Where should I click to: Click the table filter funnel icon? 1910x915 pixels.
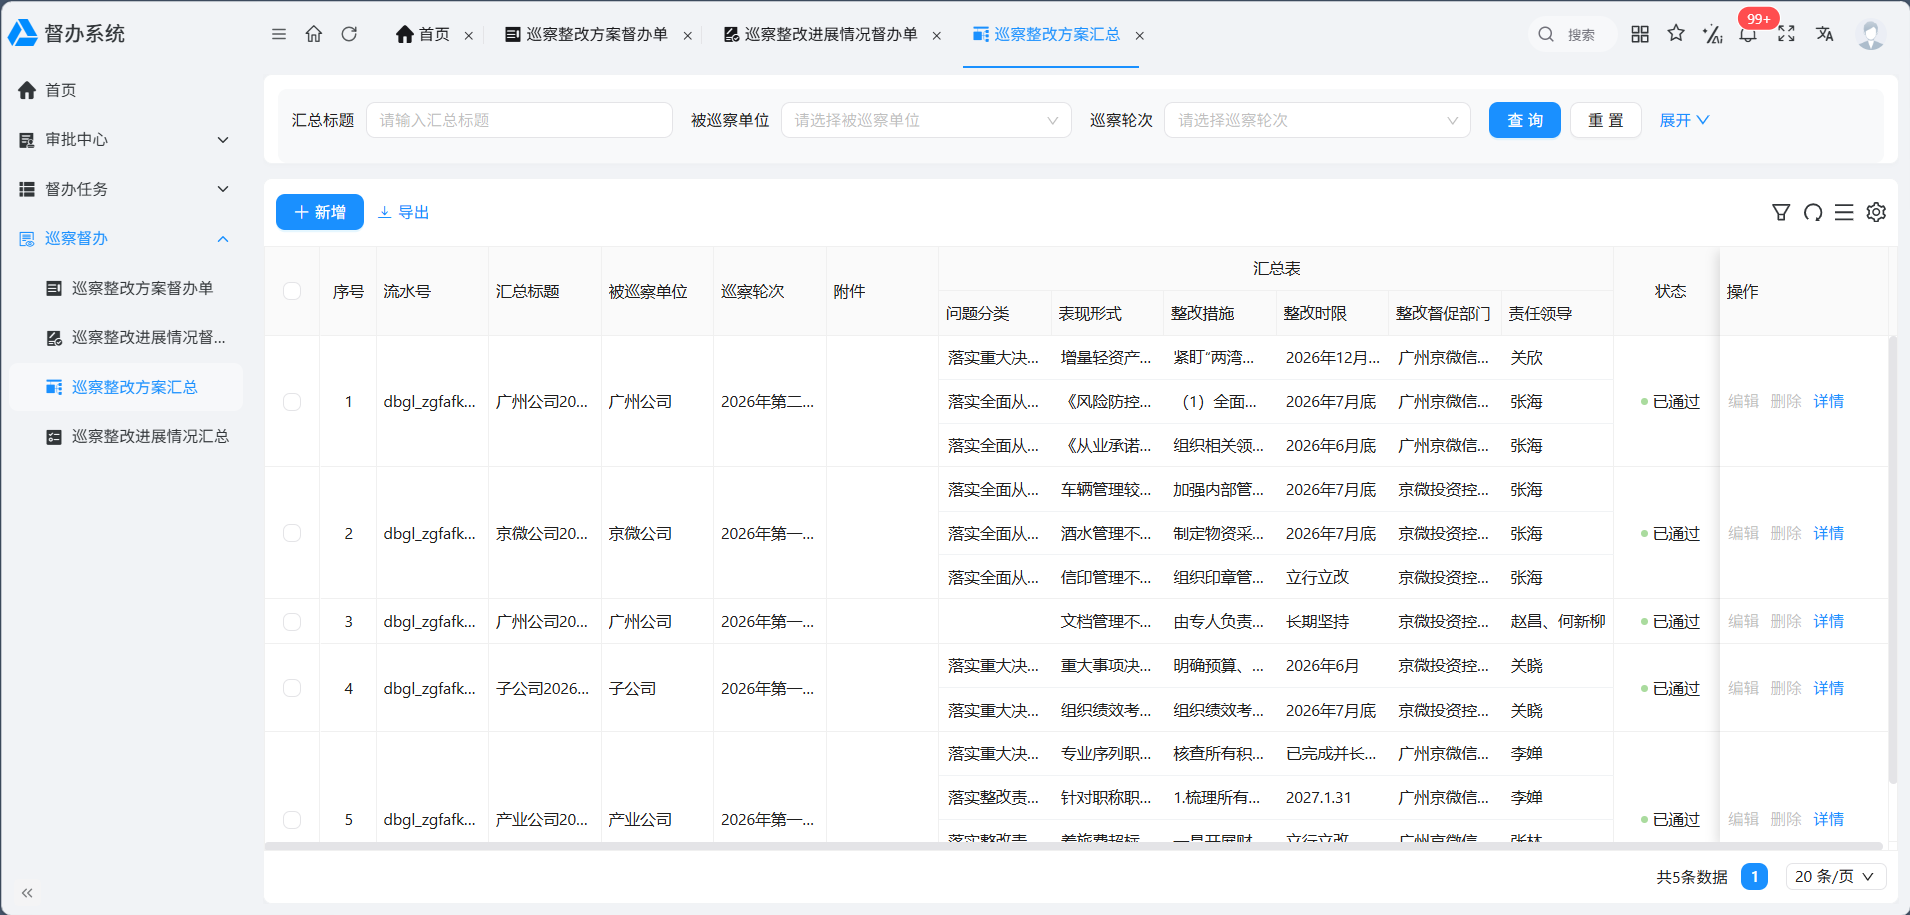click(x=1781, y=212)
